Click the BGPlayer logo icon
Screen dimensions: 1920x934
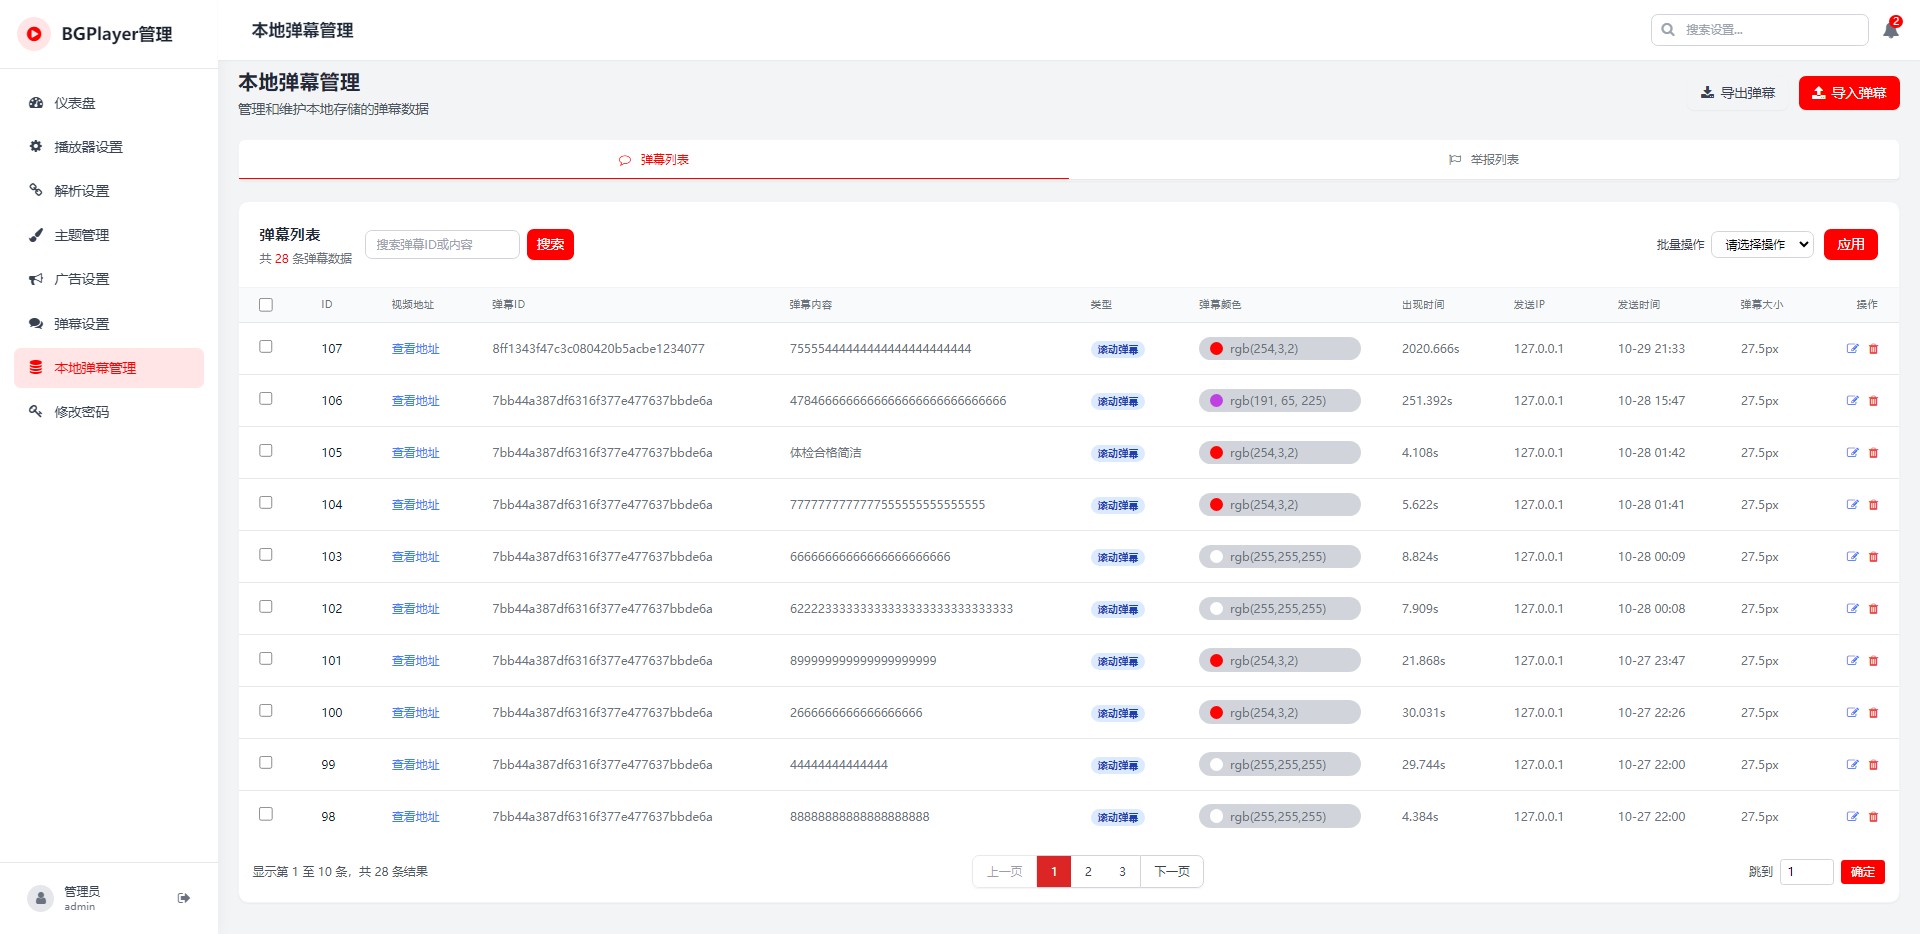click(x=34, y=34)
